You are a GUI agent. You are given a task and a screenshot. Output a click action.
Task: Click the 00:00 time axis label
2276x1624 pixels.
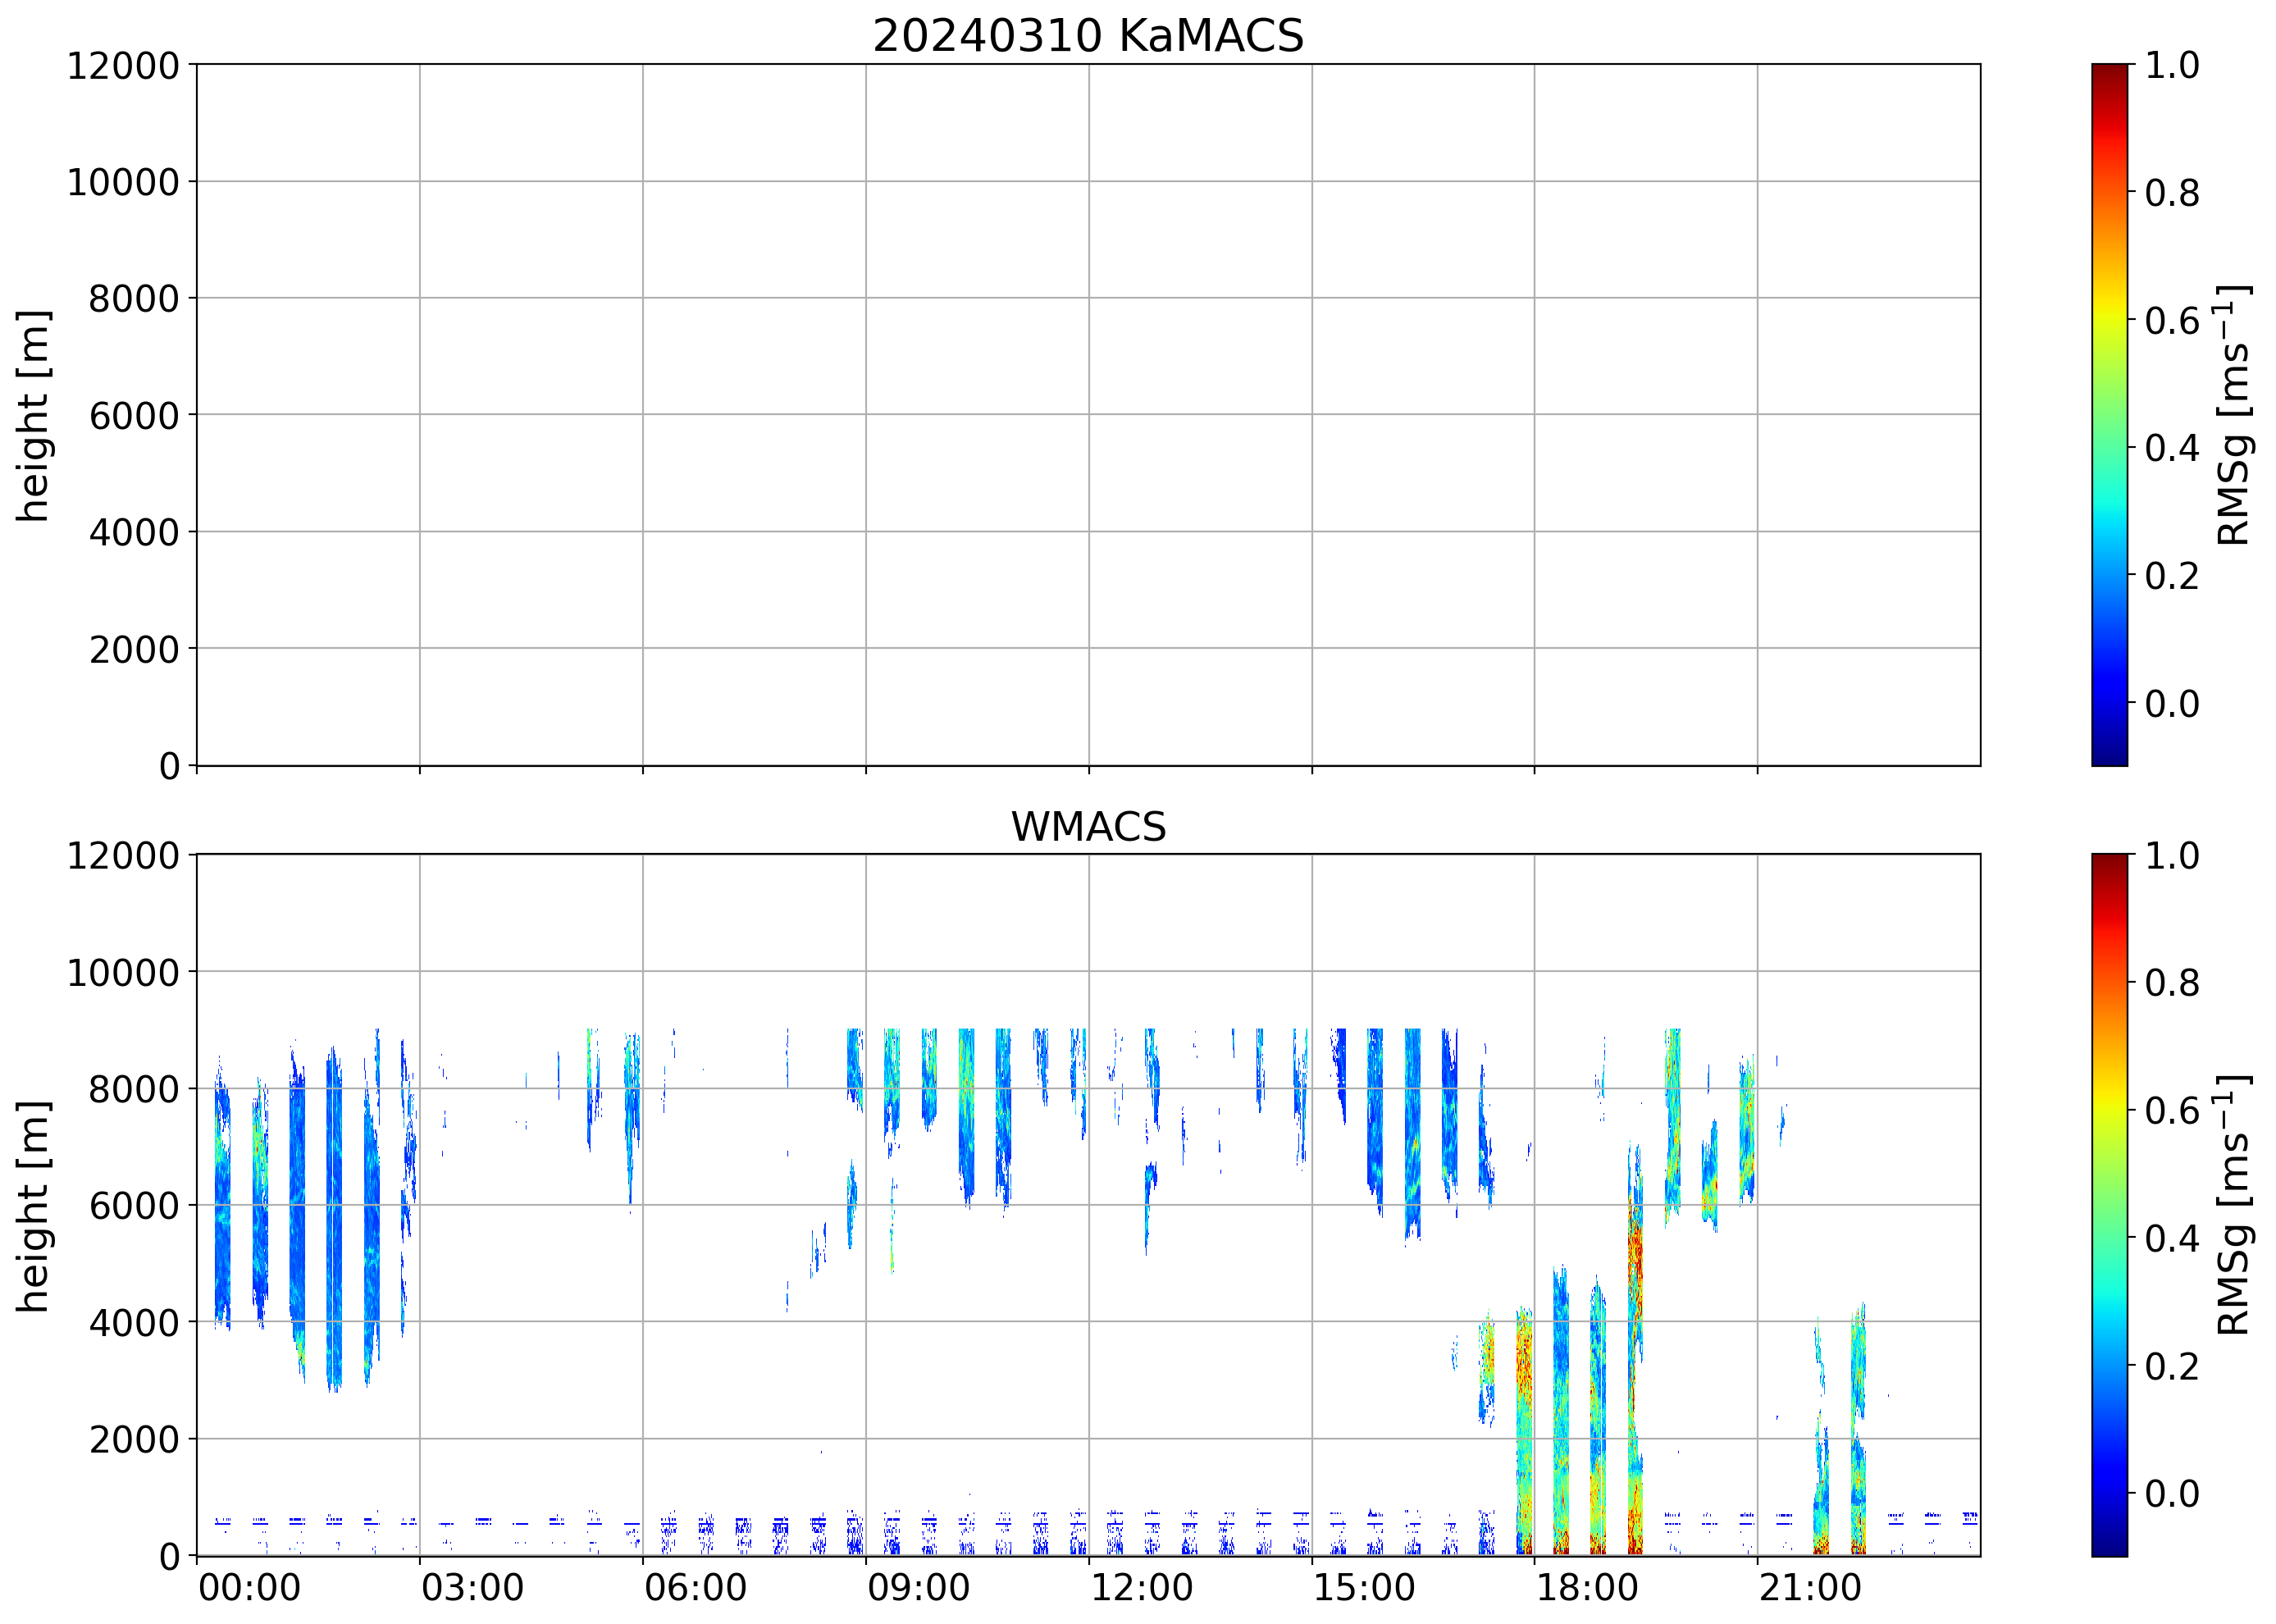[249, 1588]
